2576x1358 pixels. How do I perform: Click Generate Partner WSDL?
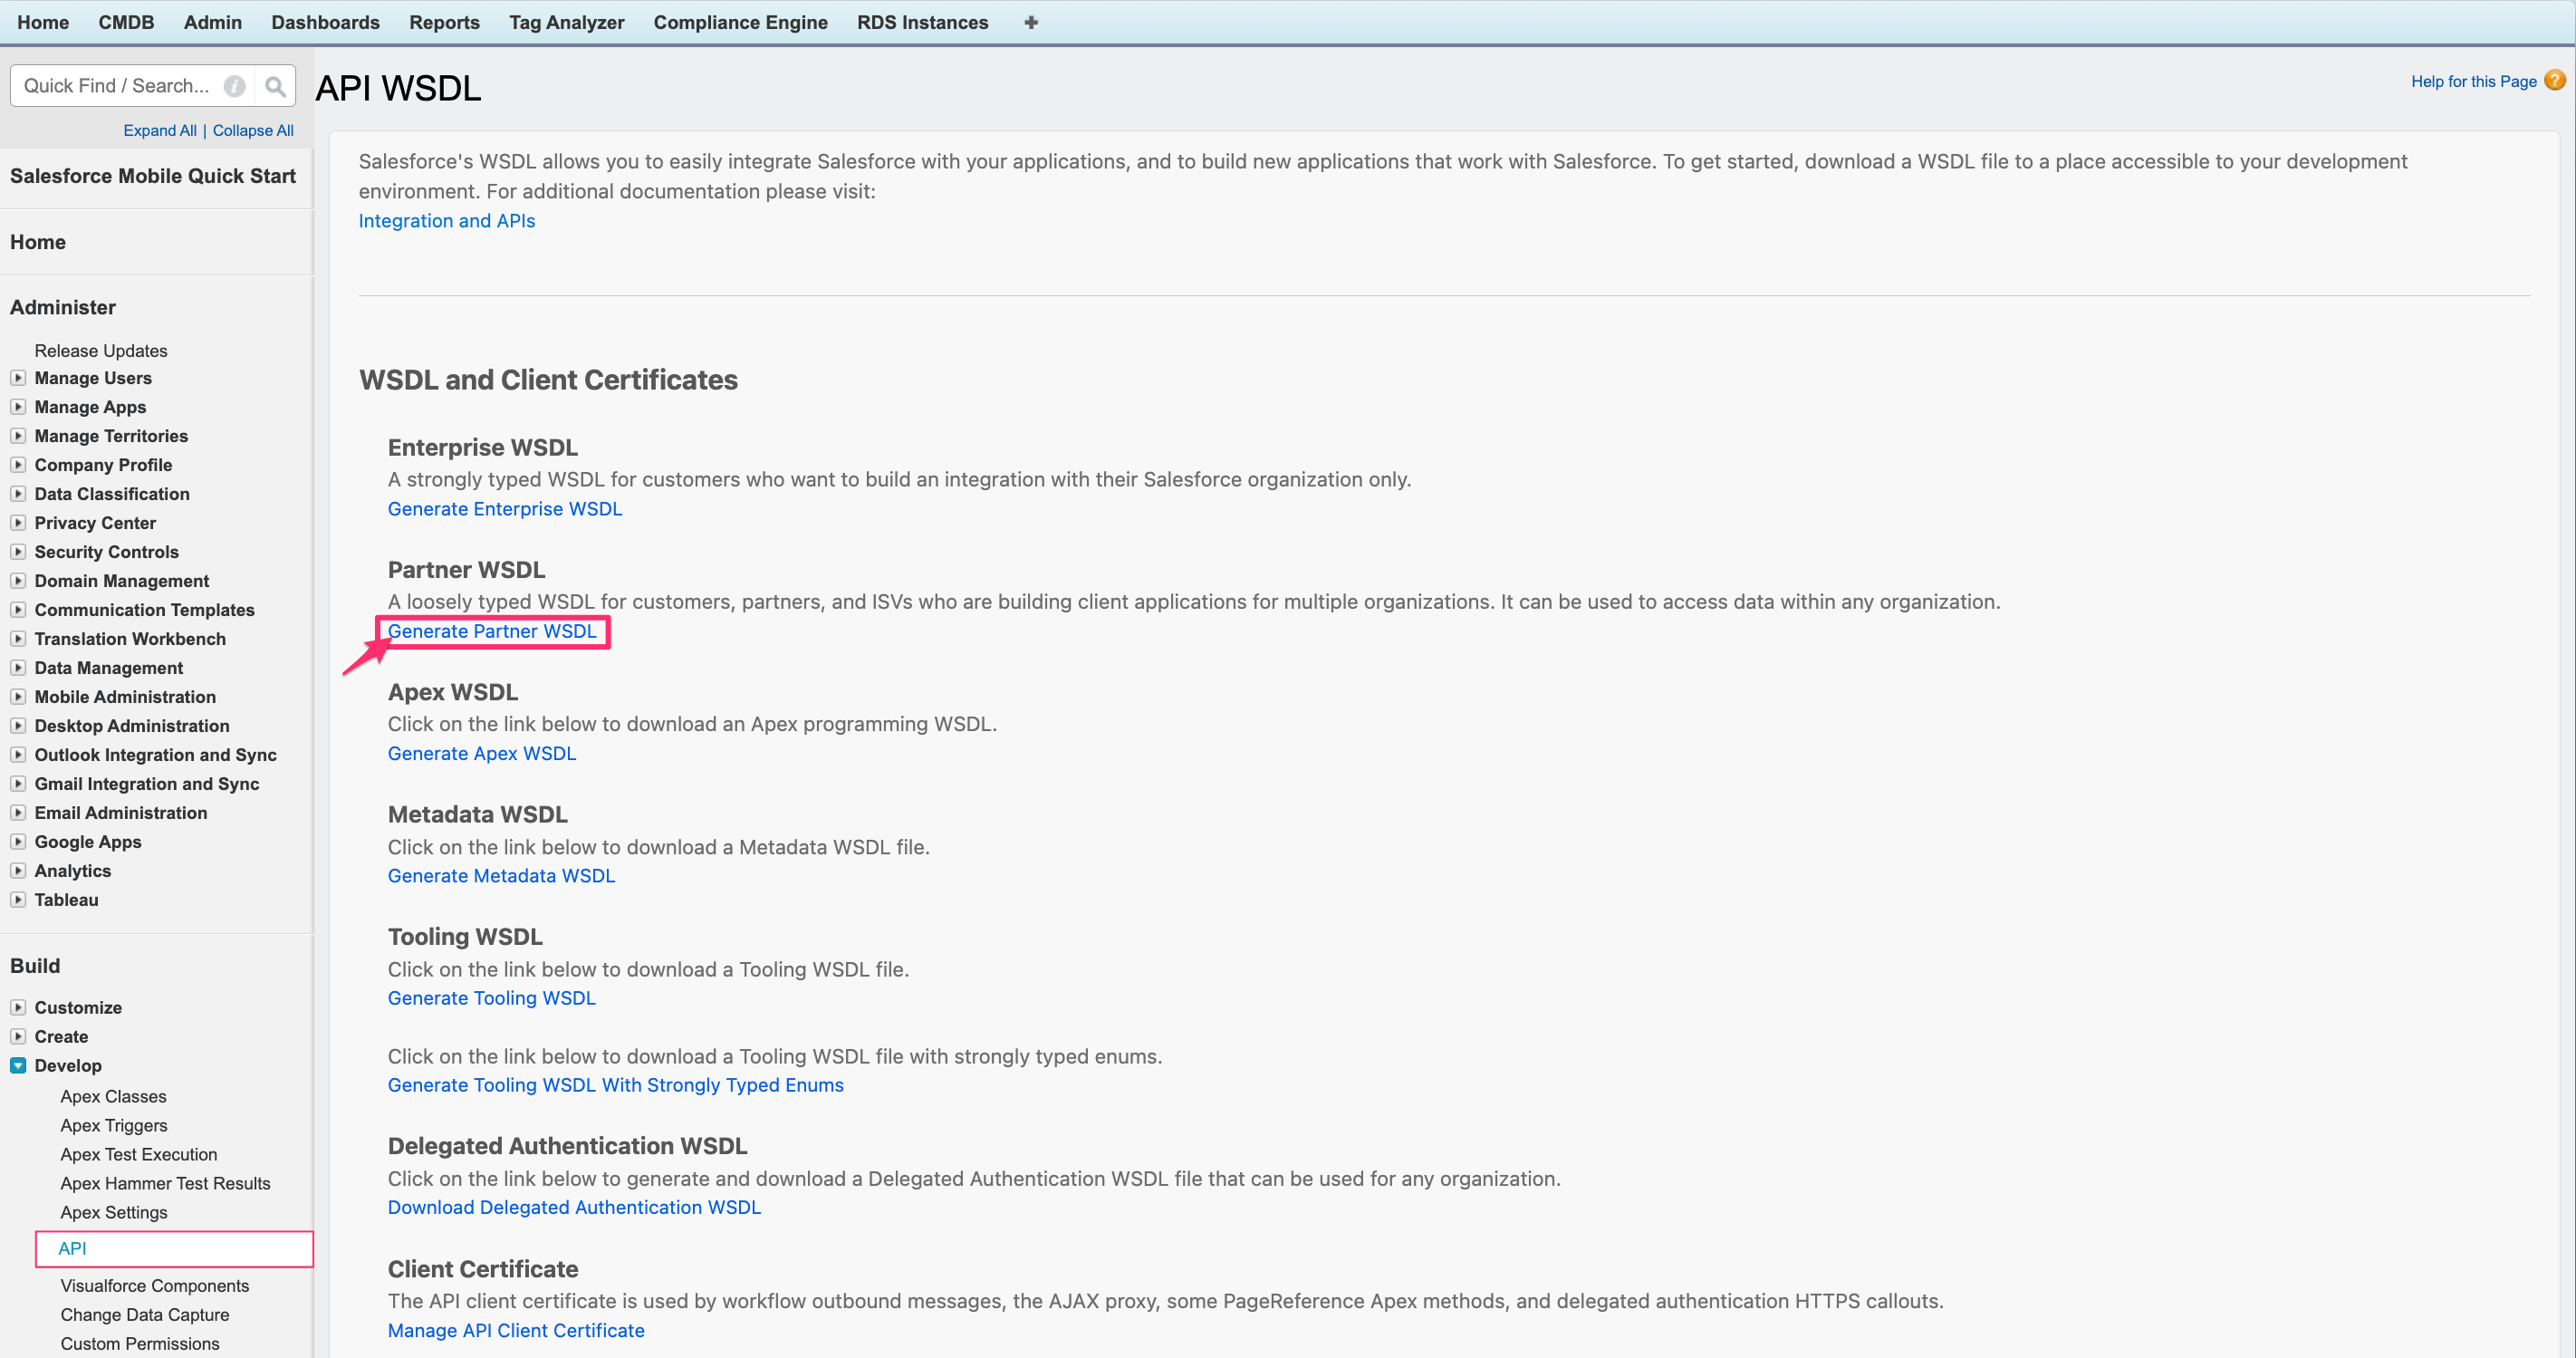click(x=494, y=631)
